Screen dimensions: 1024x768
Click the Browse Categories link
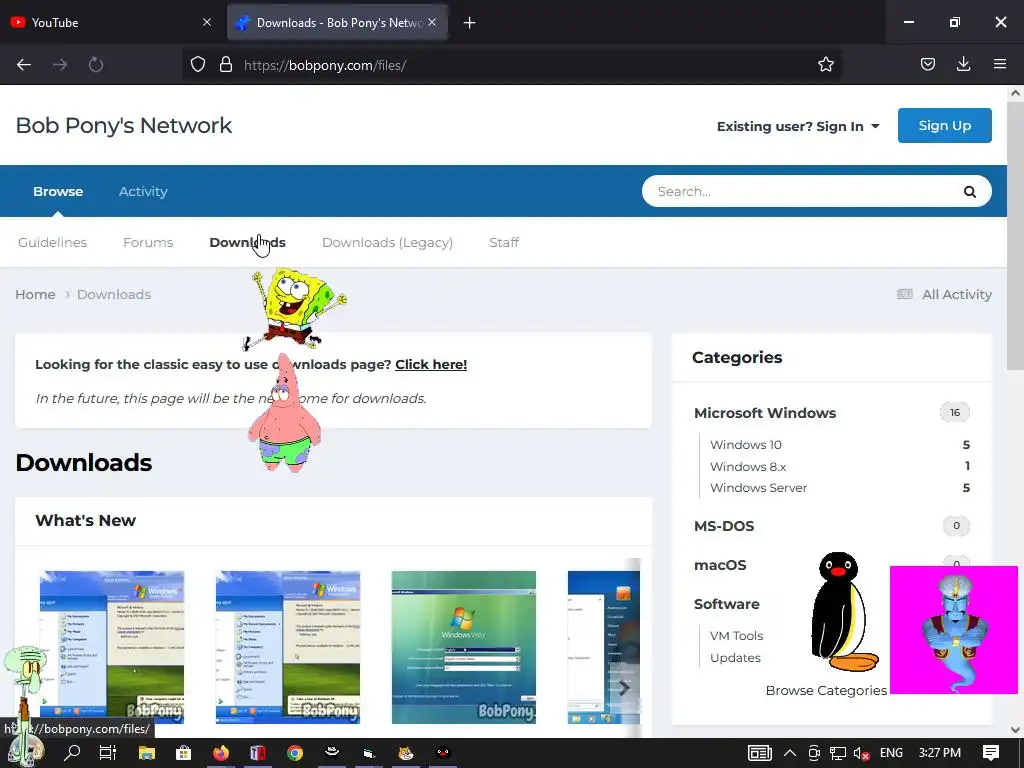tap(826, 690)
